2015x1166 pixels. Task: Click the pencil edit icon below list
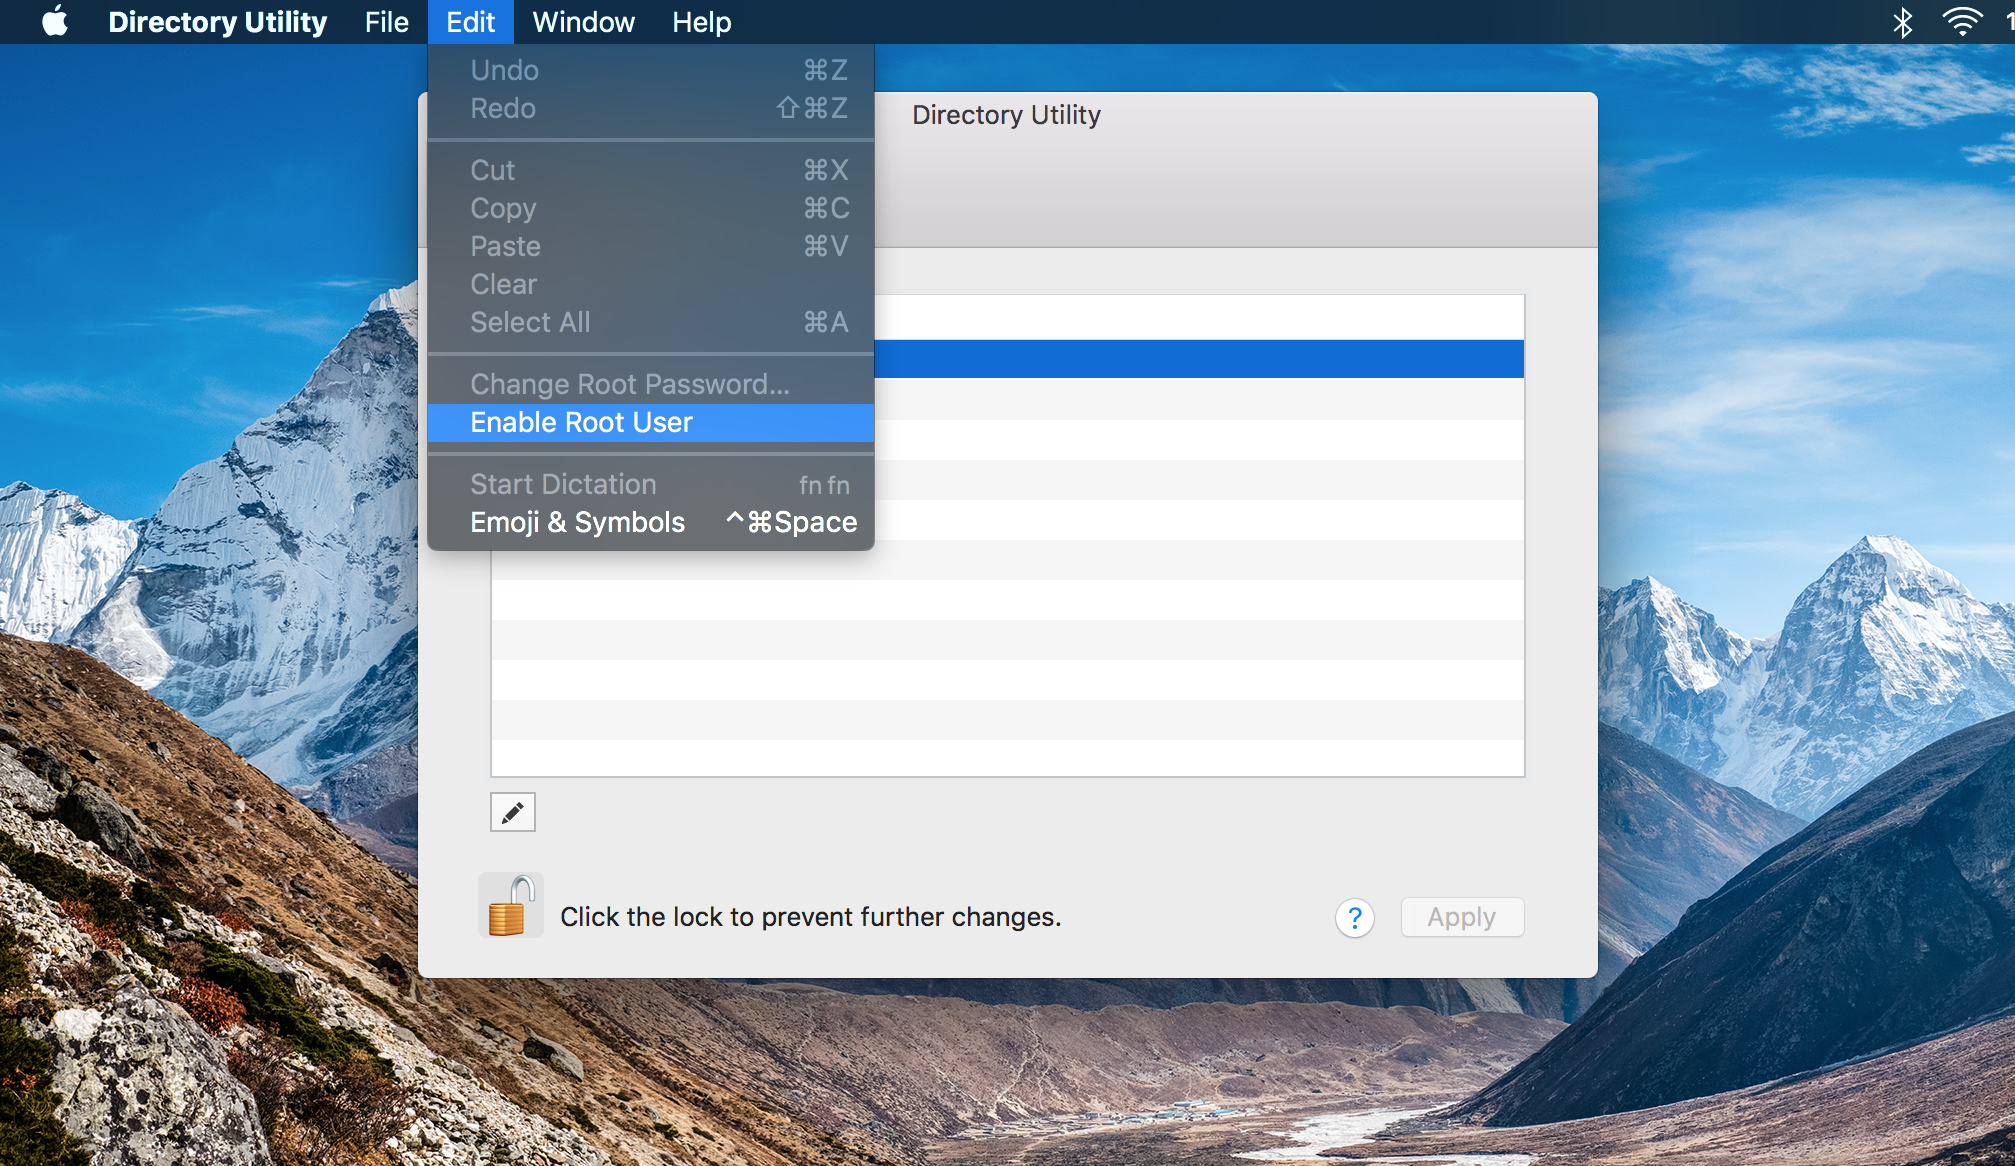click(512, 812)
